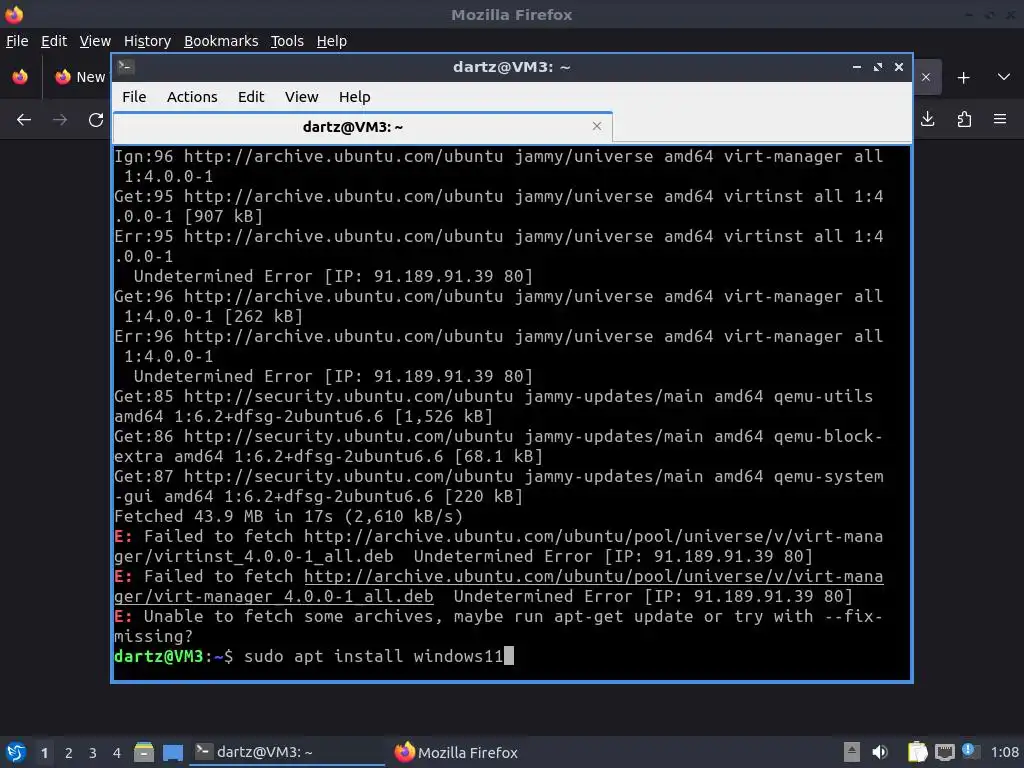
Task: Expand Firefox list all tabs chevron
Action: tap(1004, 77)
